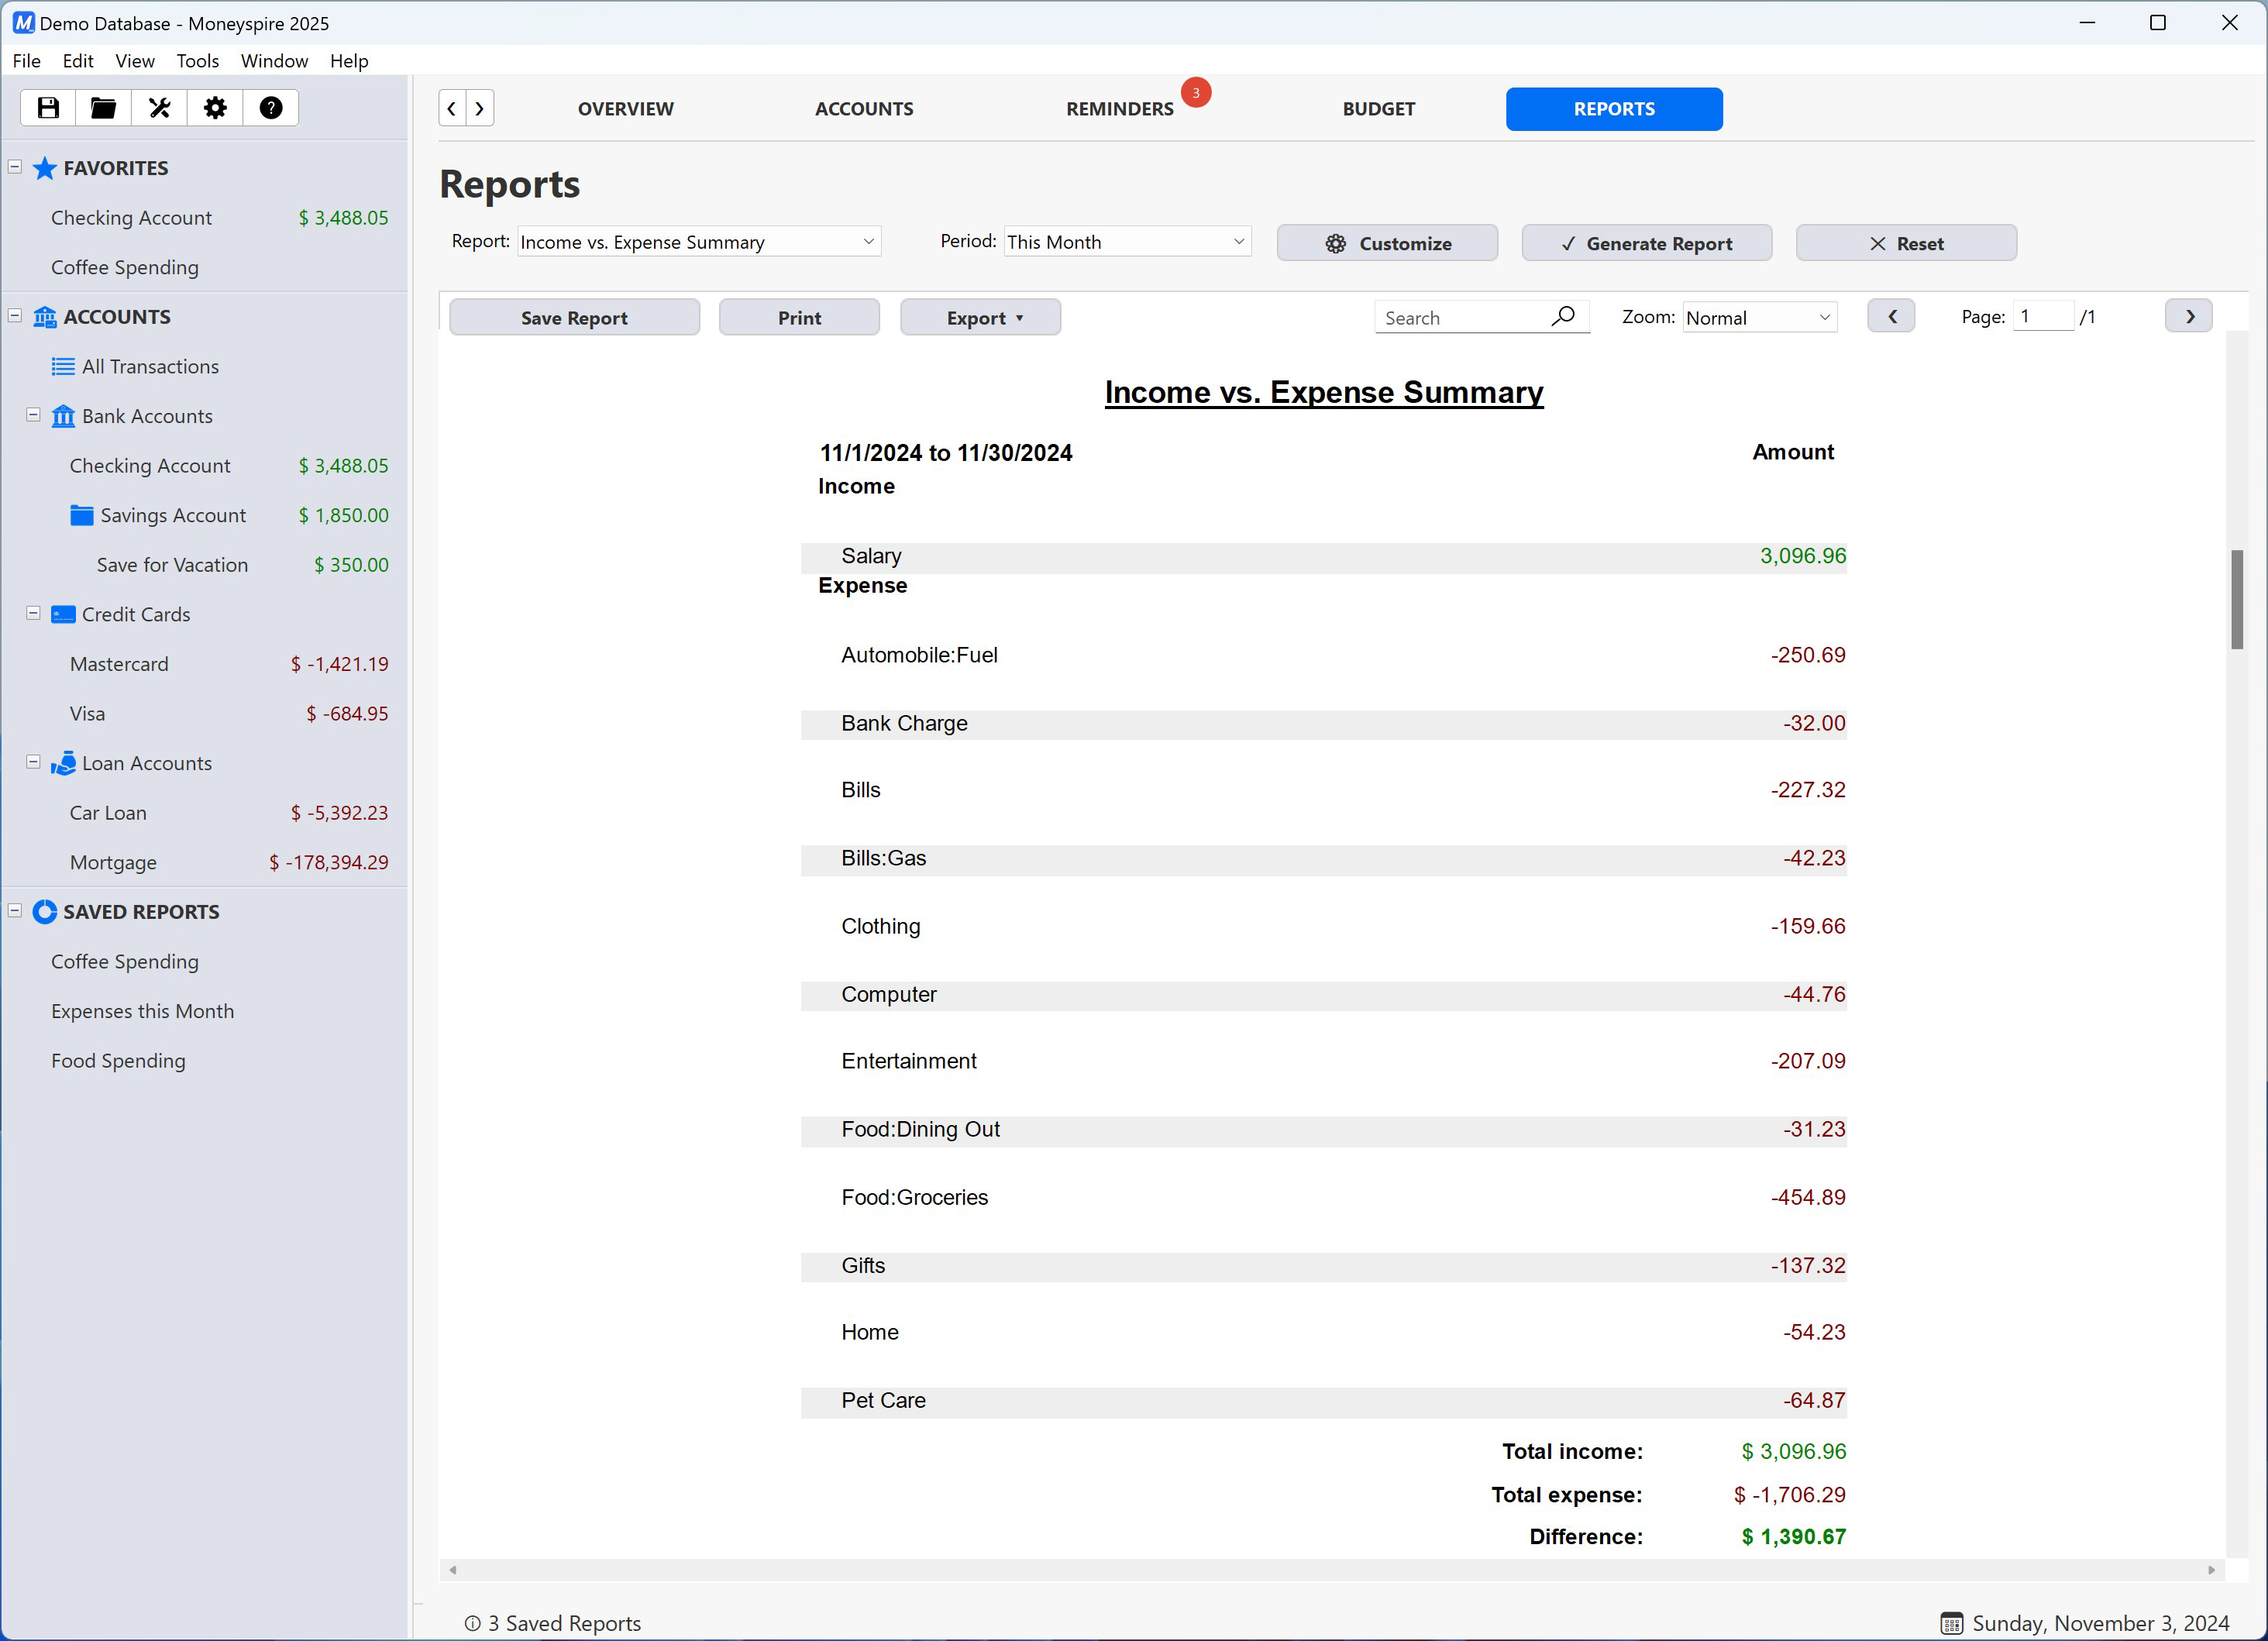Open the Tools menu

point(198,61)
